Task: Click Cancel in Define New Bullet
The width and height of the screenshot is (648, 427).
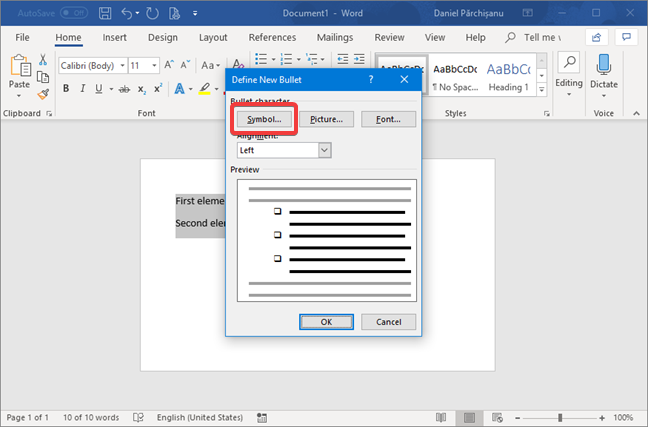Action: click(388, 322)
